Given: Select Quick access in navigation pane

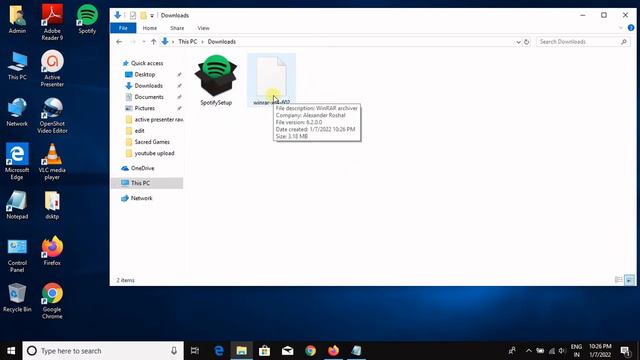Looking at the screenshot, I should point(147,63).
